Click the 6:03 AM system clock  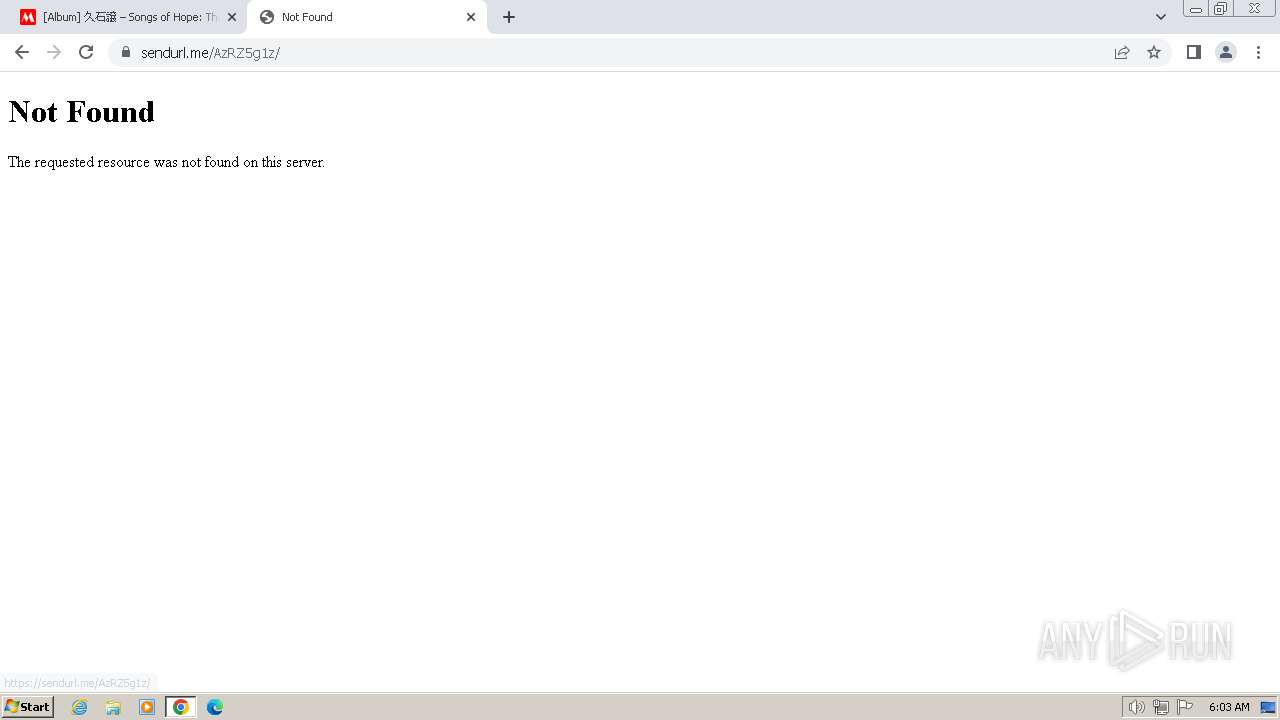(x=1229, y=707)
